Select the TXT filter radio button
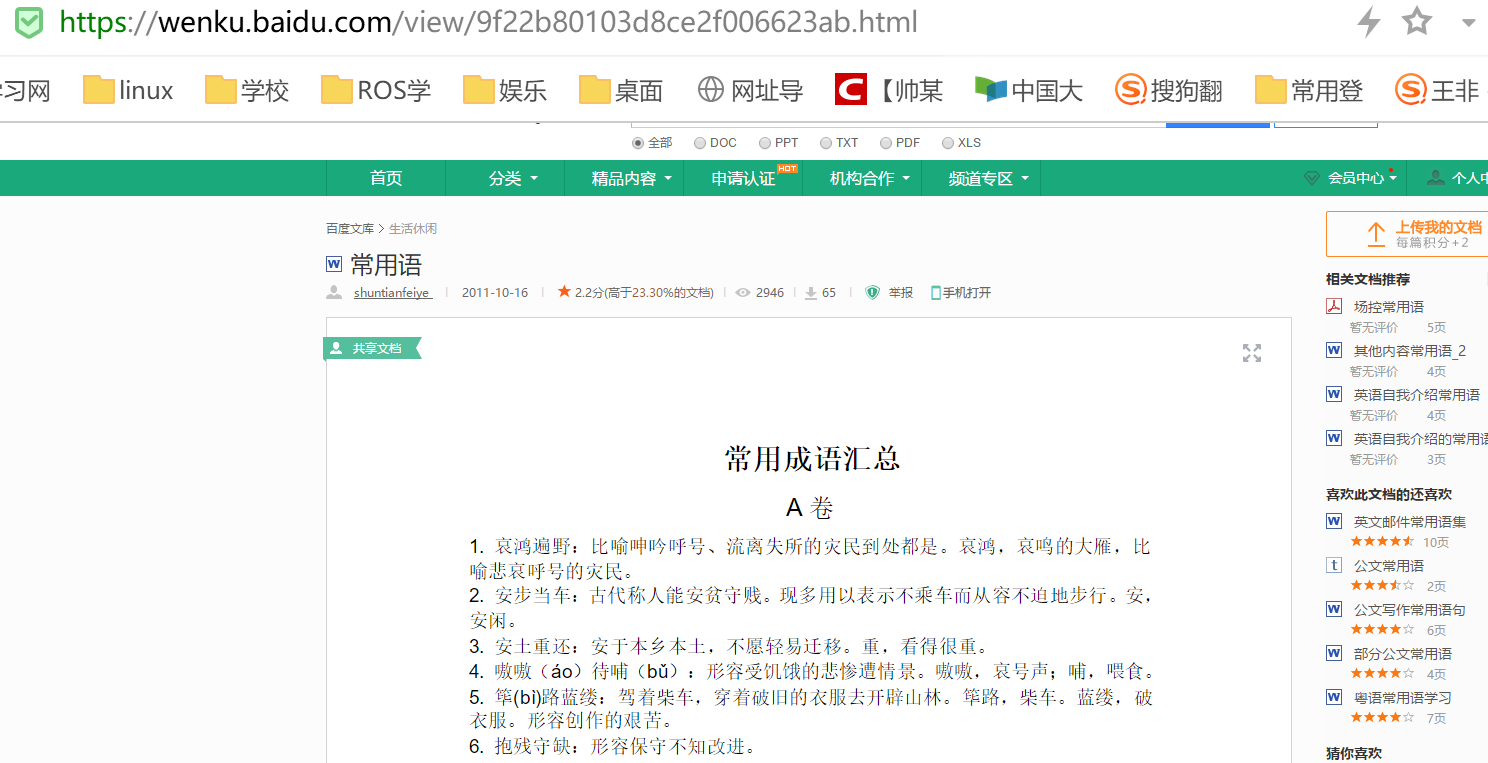 (826, 143)
